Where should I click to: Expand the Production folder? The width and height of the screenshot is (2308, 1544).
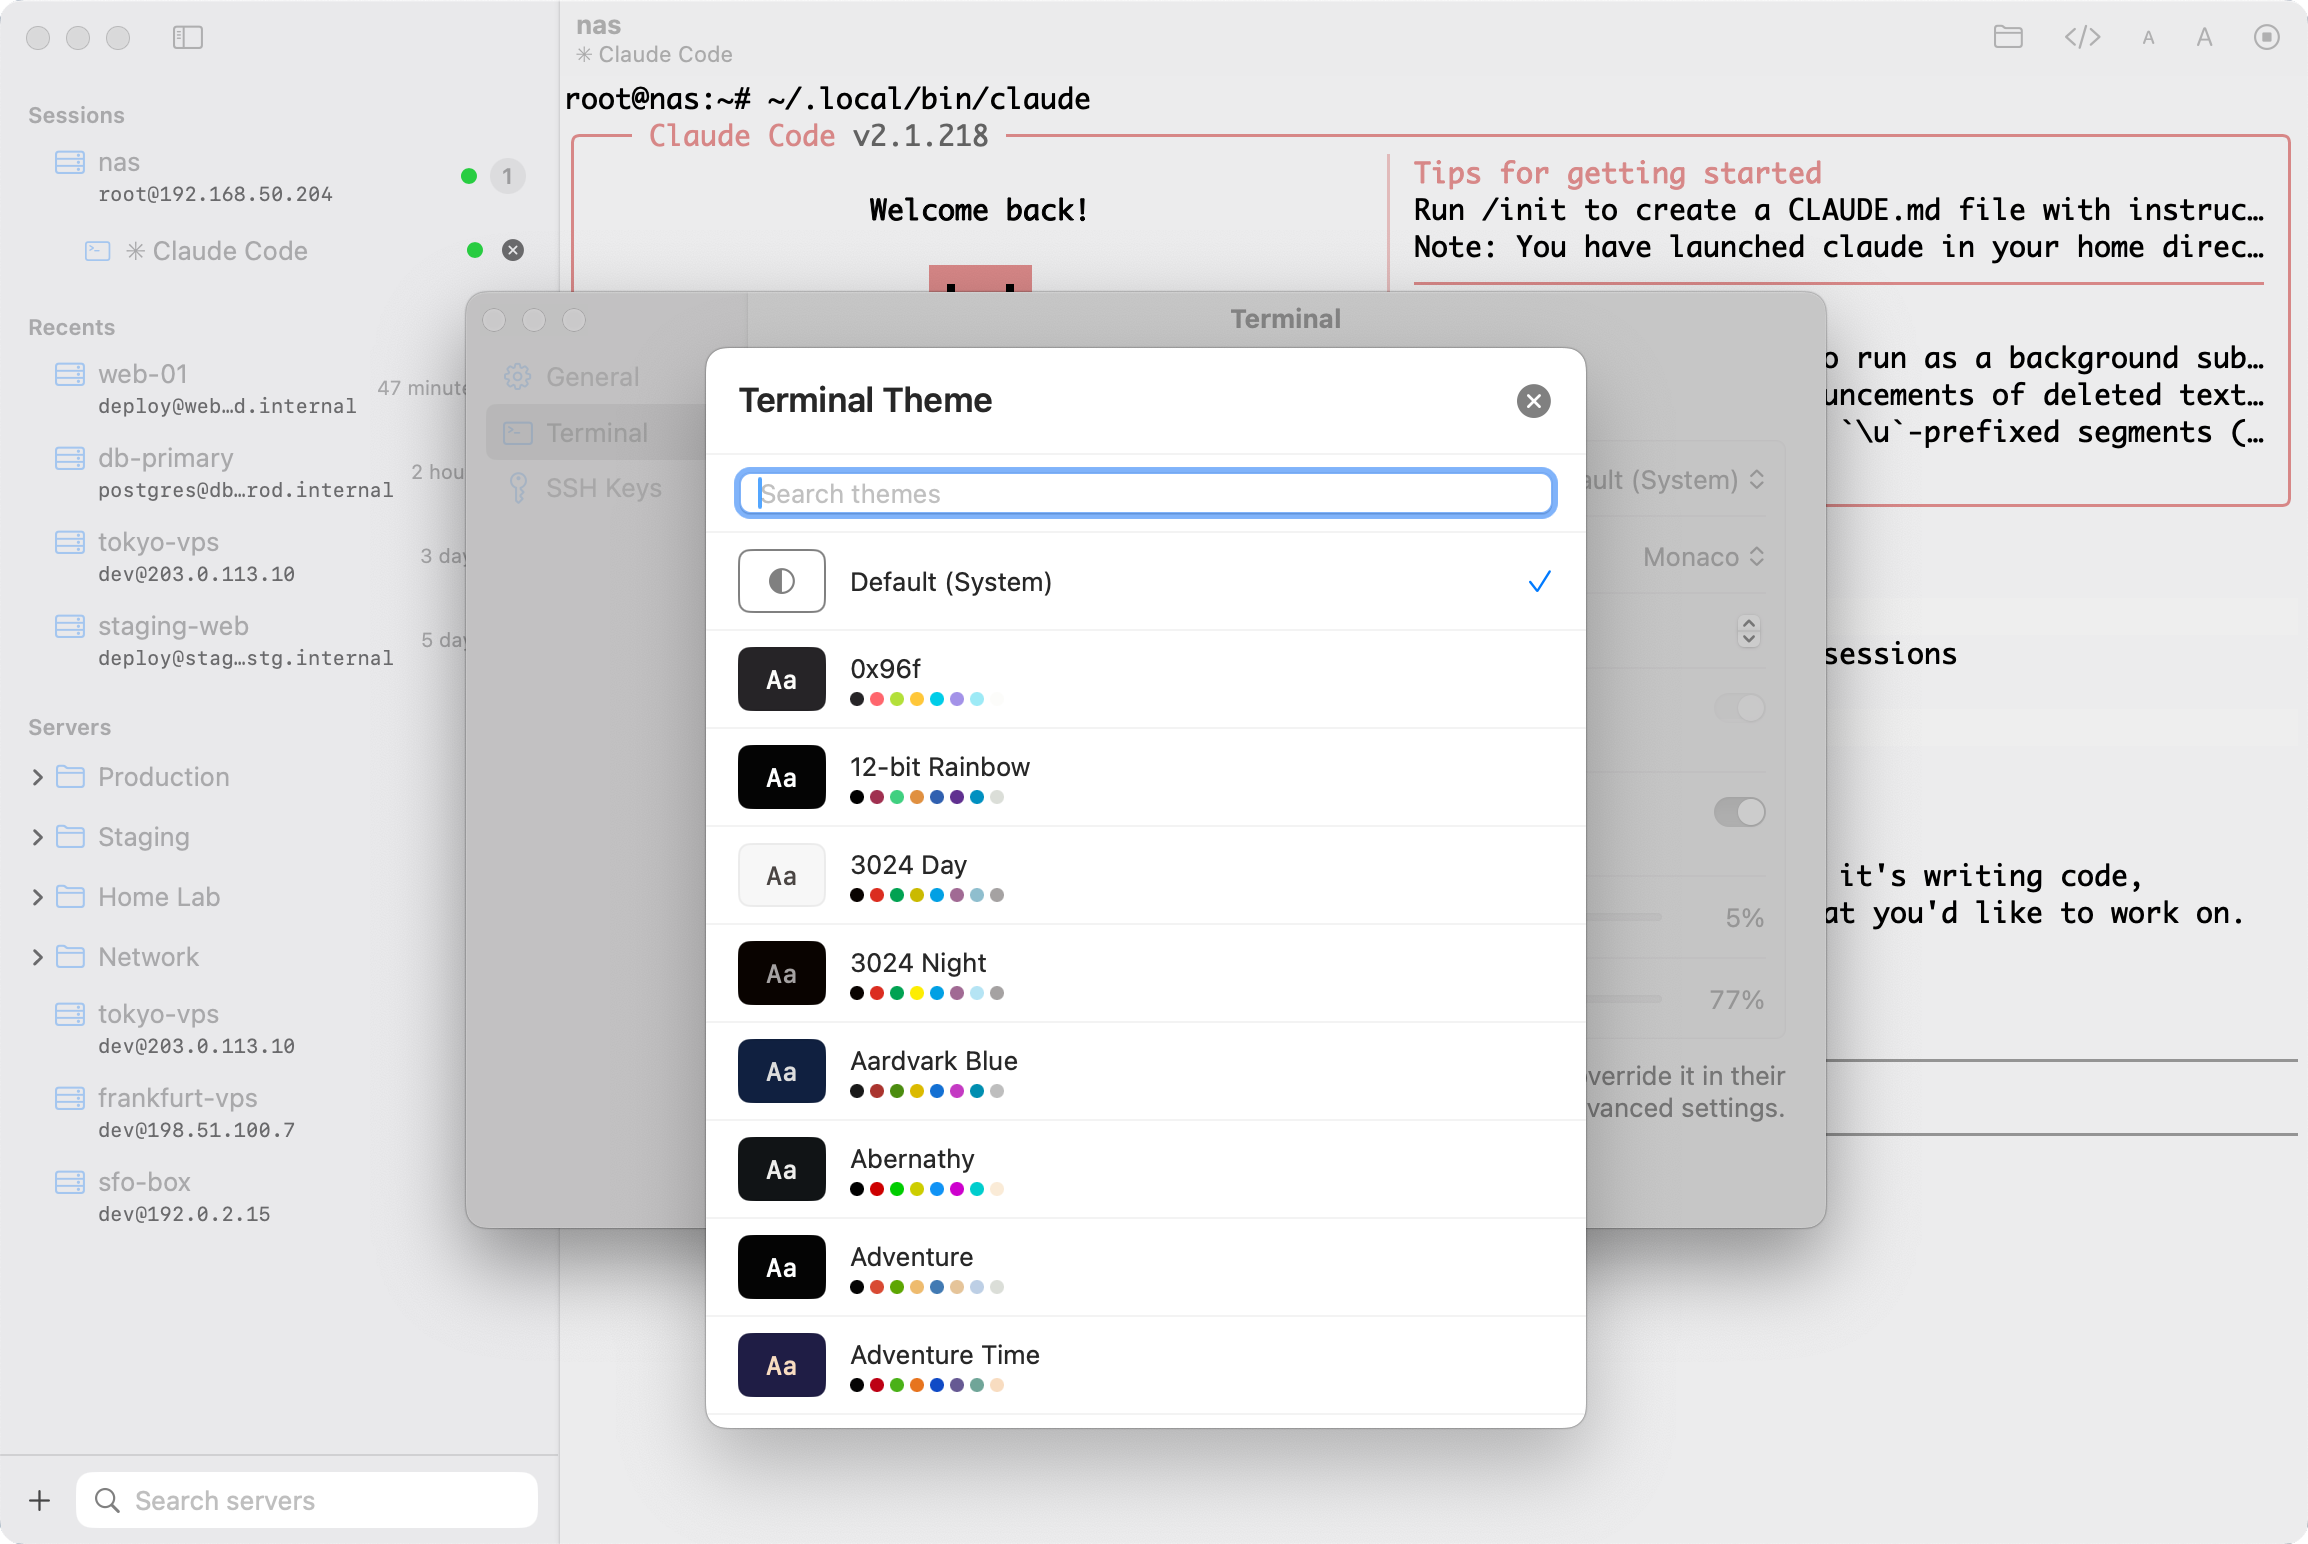[x=37, y=777]
